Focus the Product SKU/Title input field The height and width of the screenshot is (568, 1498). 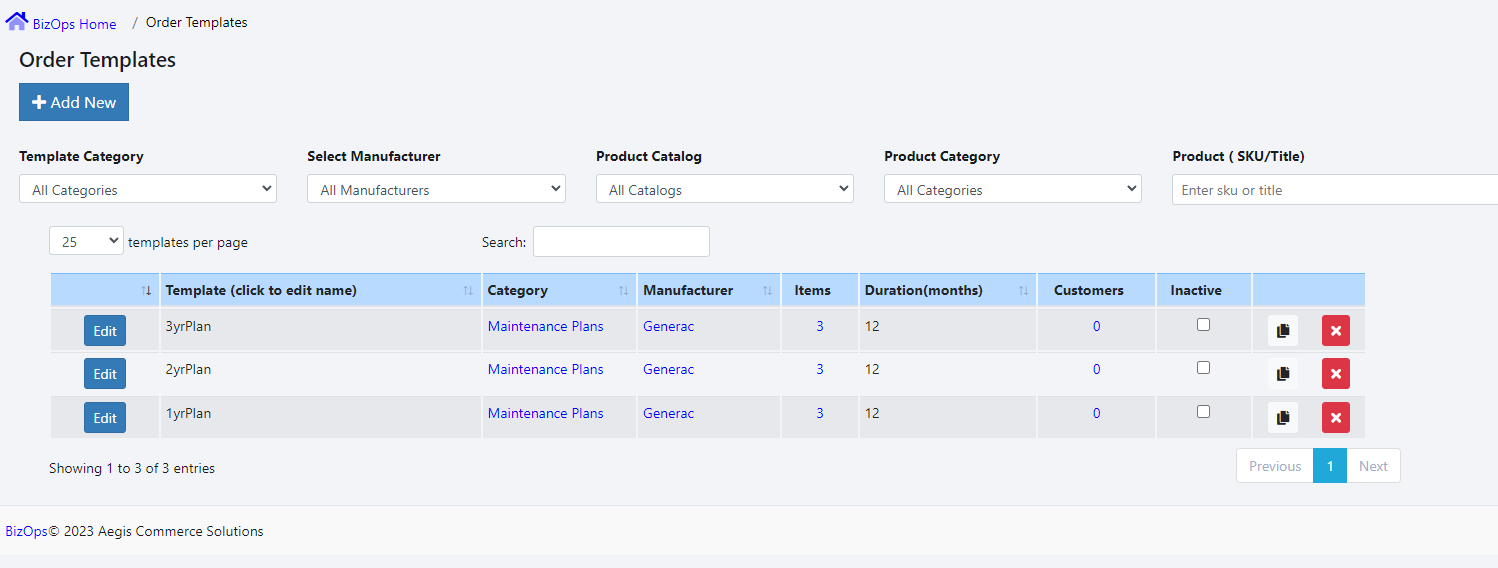point(1334,190)
